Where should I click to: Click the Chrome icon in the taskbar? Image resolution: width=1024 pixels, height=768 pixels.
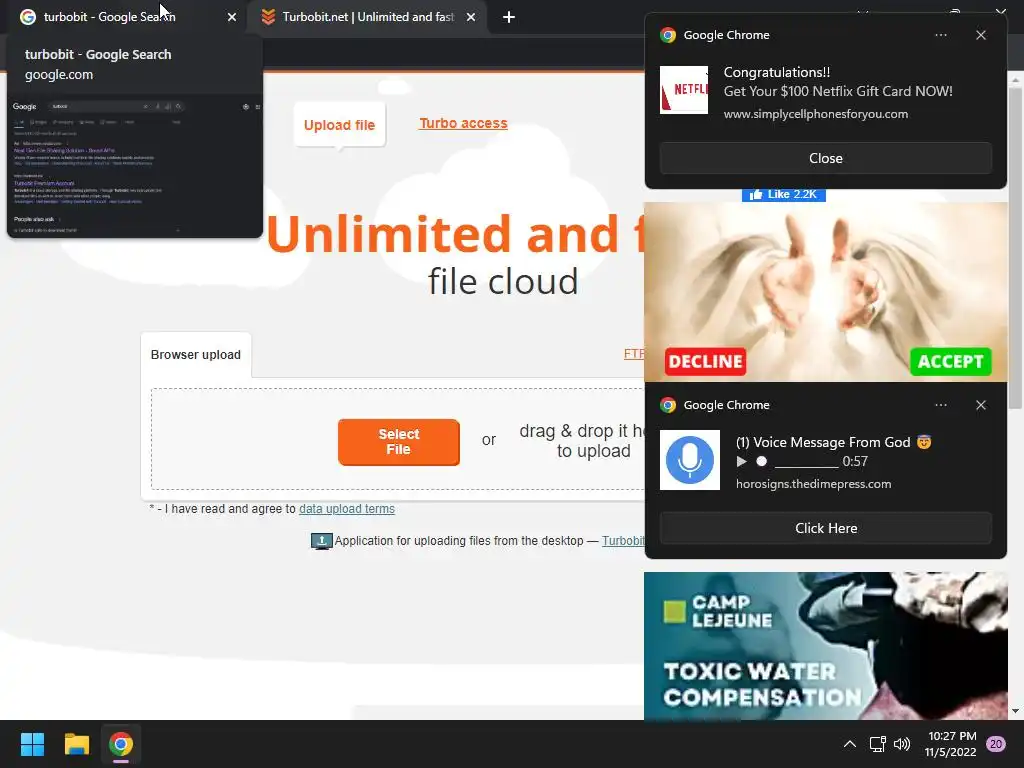(121, 744)
